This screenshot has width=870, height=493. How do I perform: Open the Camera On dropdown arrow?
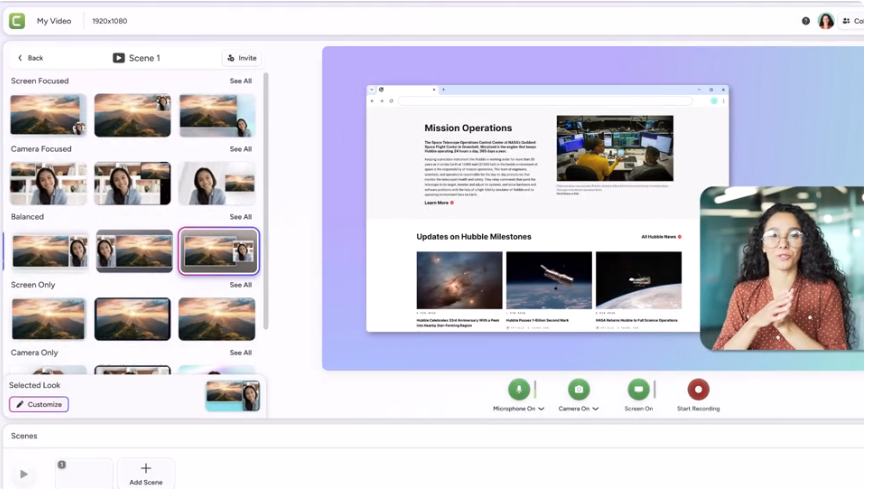pyautogui.click(x=596, y=409)
